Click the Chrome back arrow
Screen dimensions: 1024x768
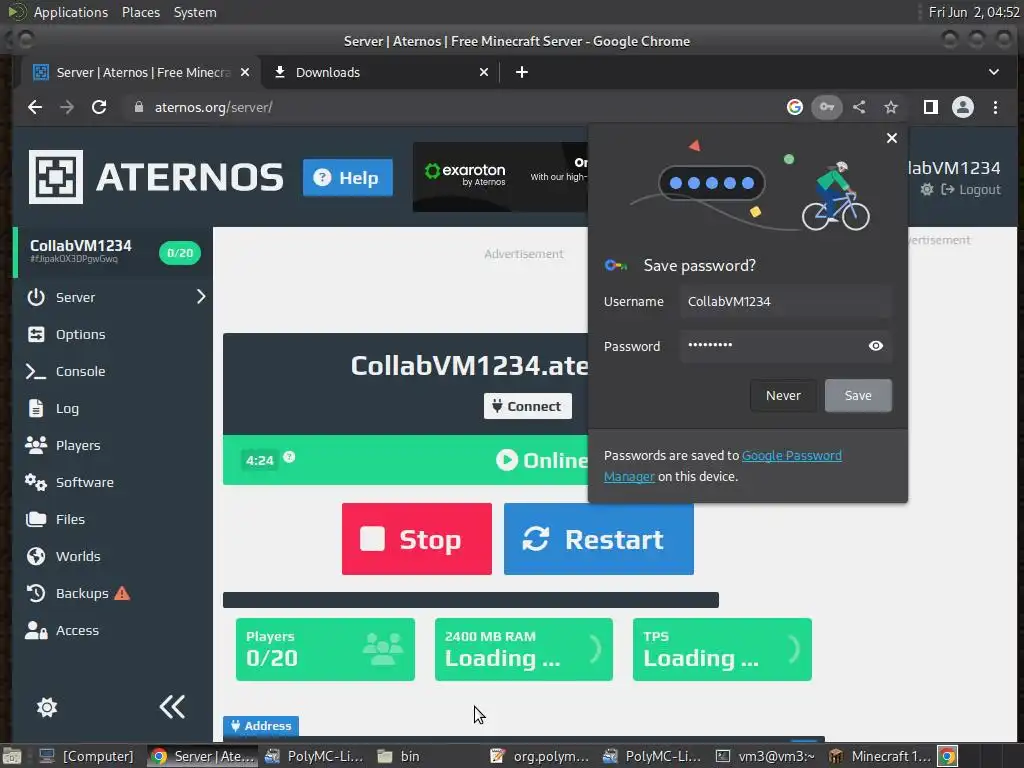coord(35,107)
